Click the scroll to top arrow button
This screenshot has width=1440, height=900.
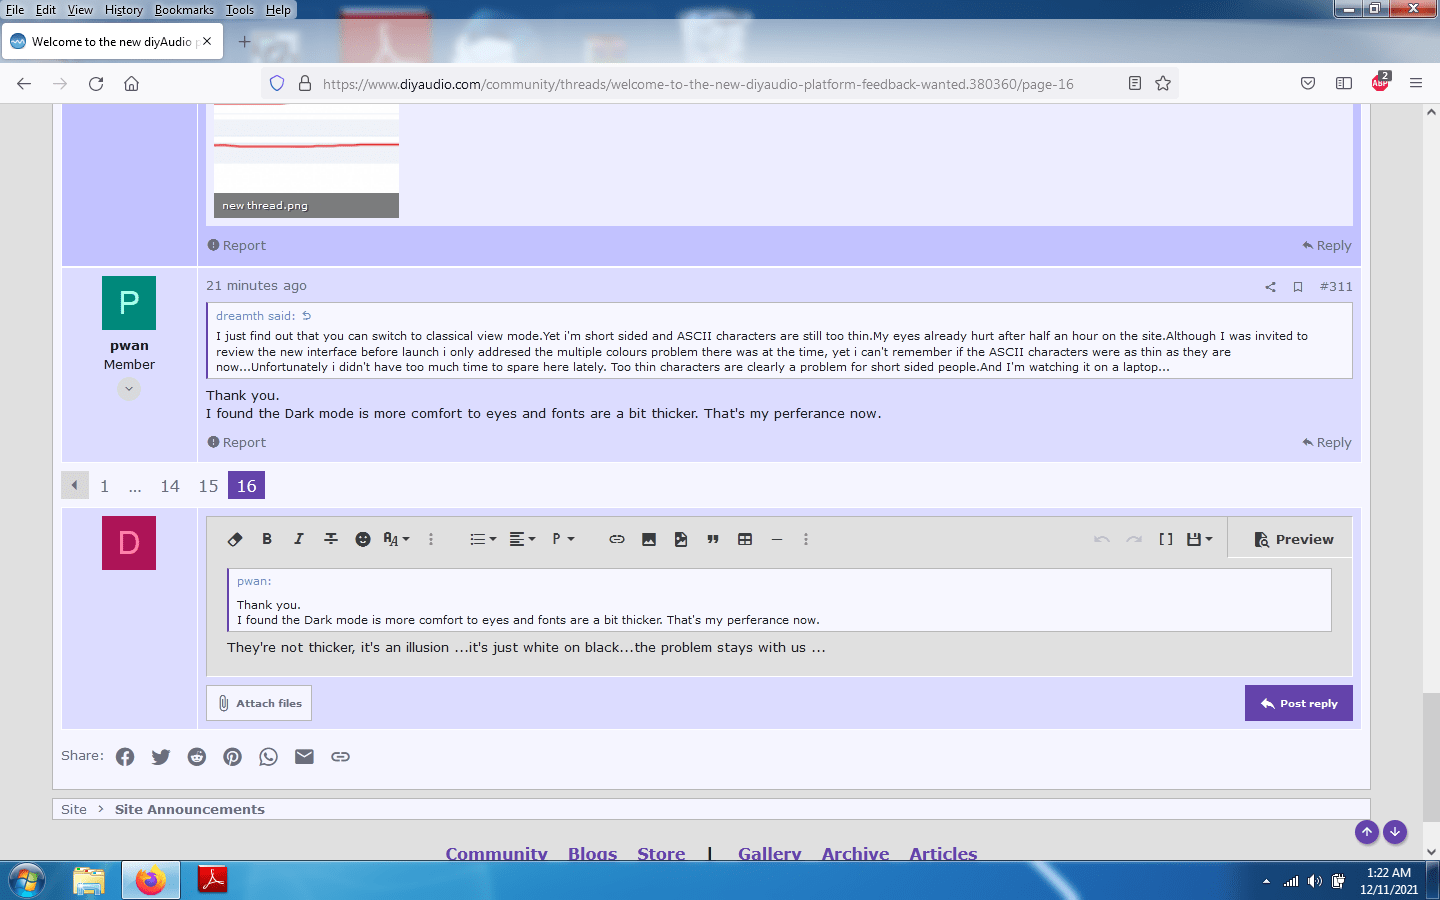coord(1367,832)
